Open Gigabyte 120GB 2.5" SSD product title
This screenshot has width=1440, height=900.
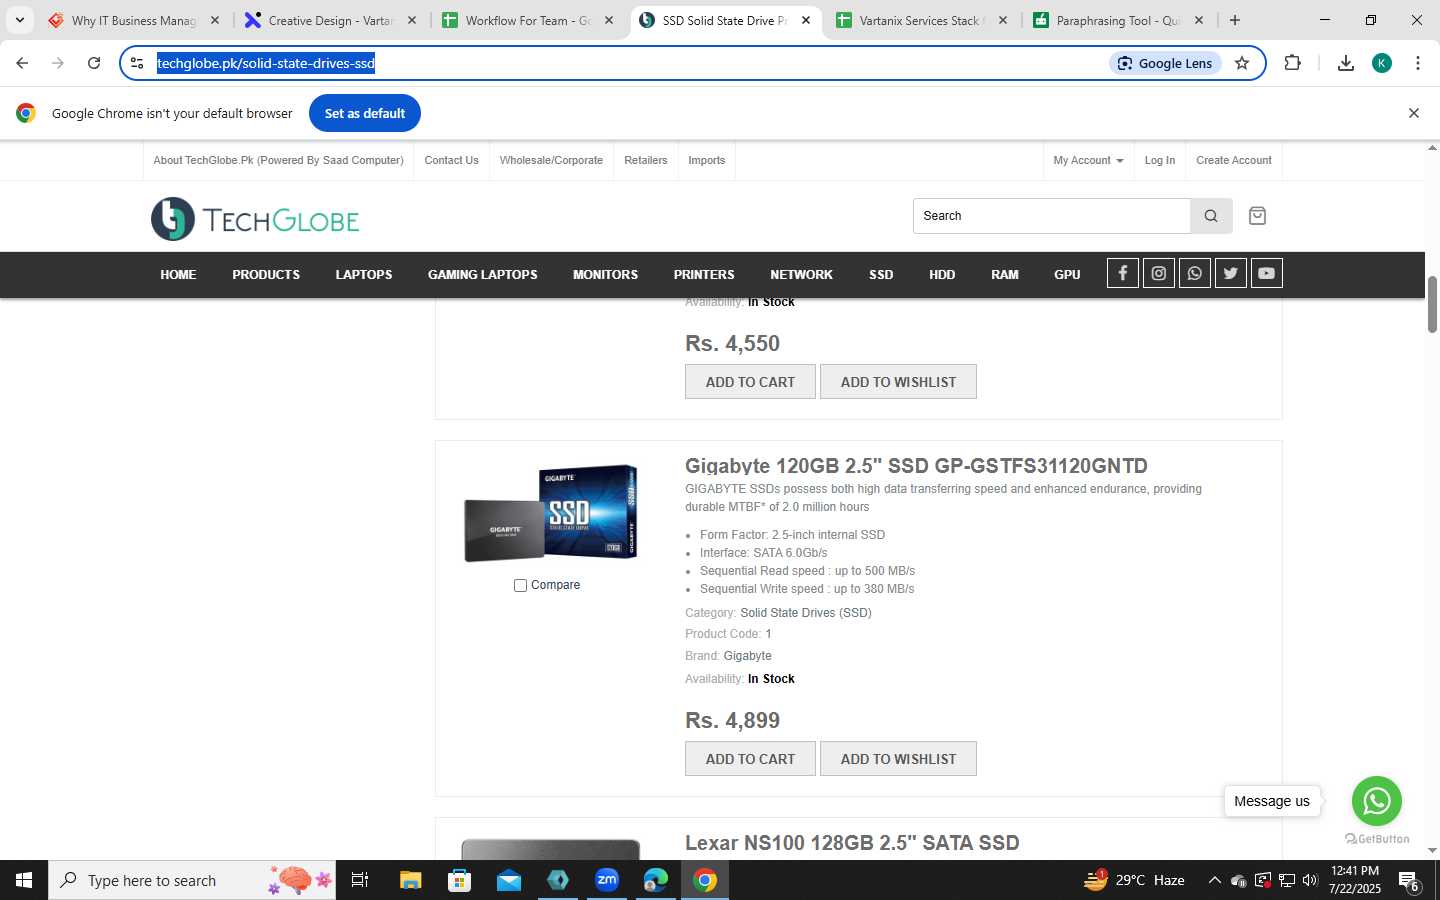(916, 466)
